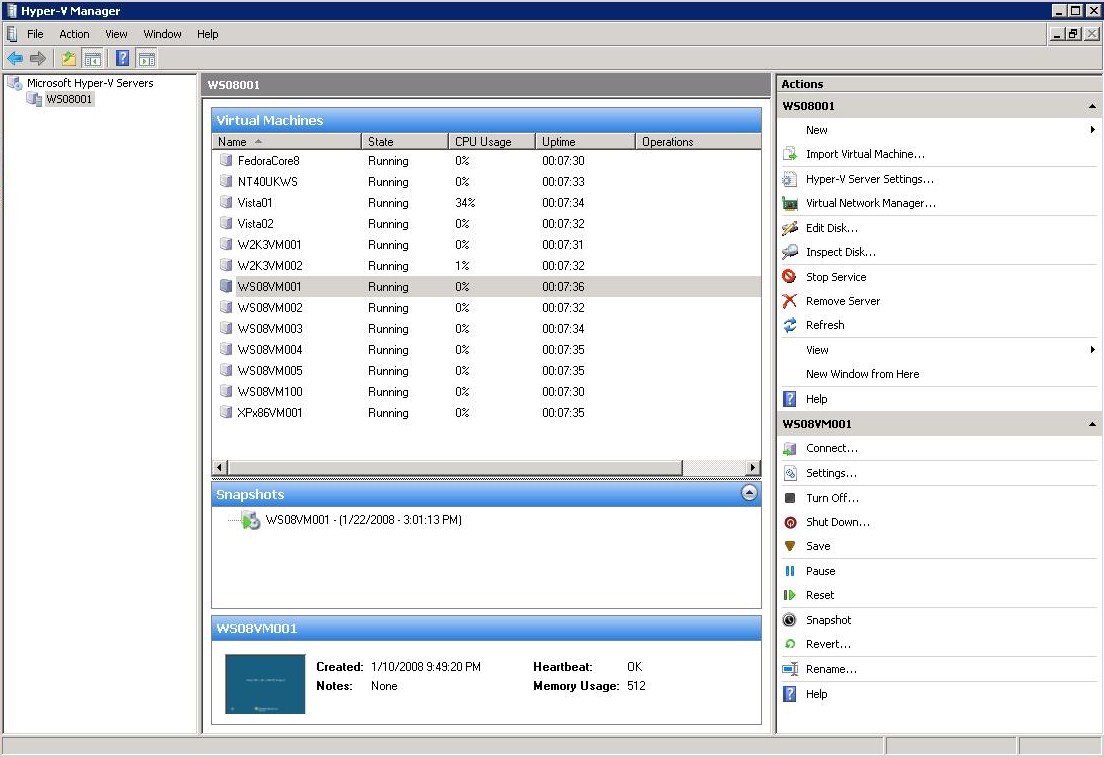The width and height of the screenshot is (1104, 757).
Task: Click the Refresh arrows icon
Action: (x=790, y=325)
